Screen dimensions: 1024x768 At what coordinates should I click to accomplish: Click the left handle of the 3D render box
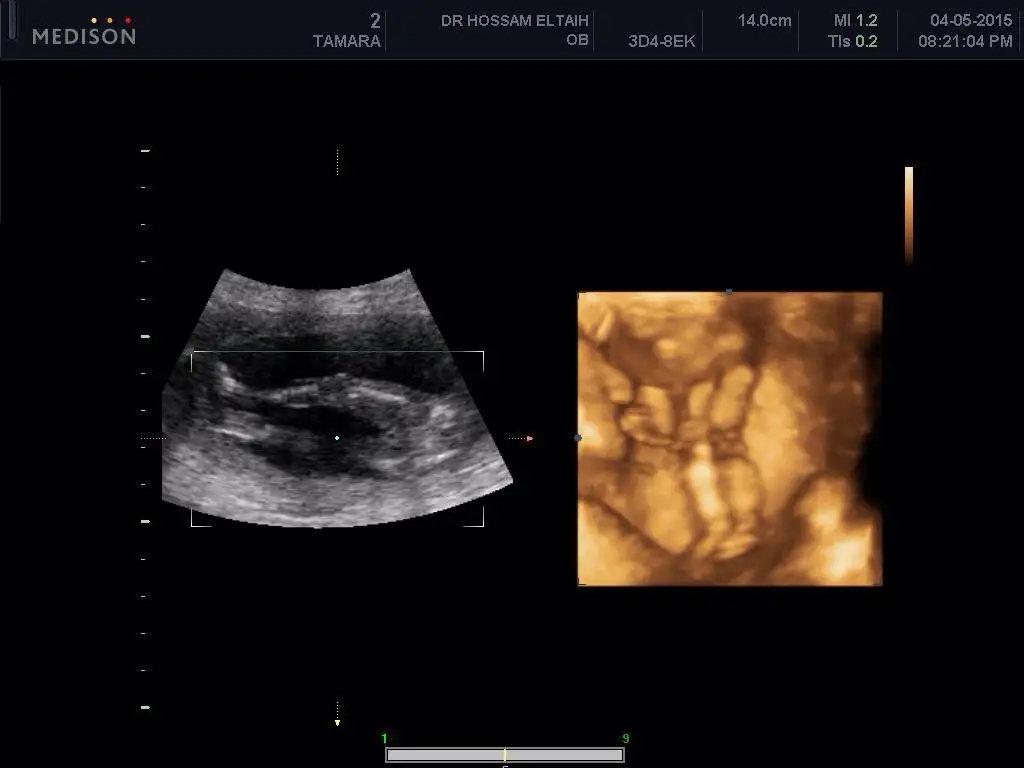point(578,438)
